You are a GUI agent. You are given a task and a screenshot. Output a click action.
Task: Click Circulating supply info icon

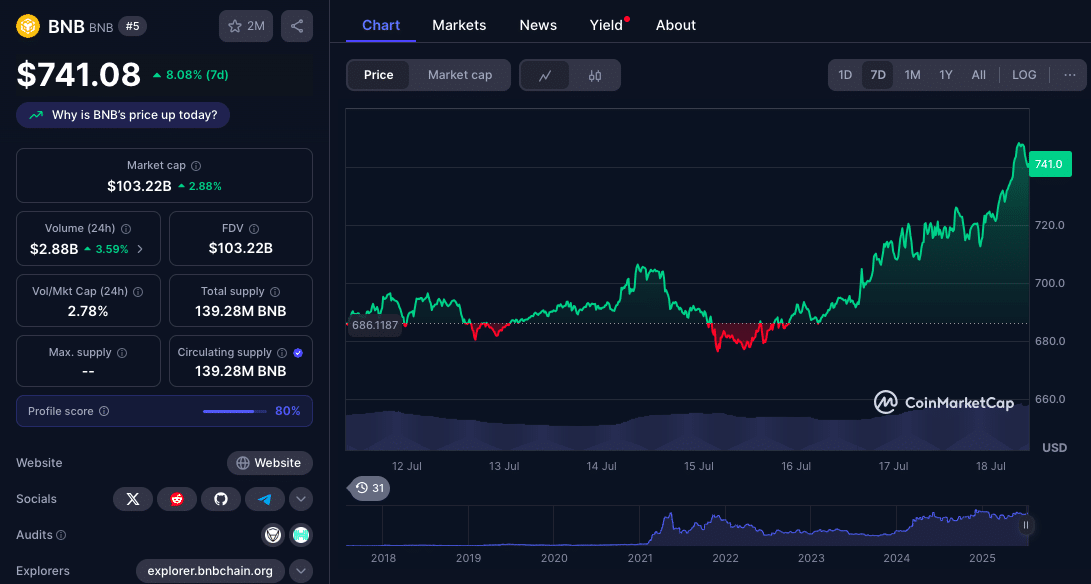pyautogui.click(x=282, y=353)
